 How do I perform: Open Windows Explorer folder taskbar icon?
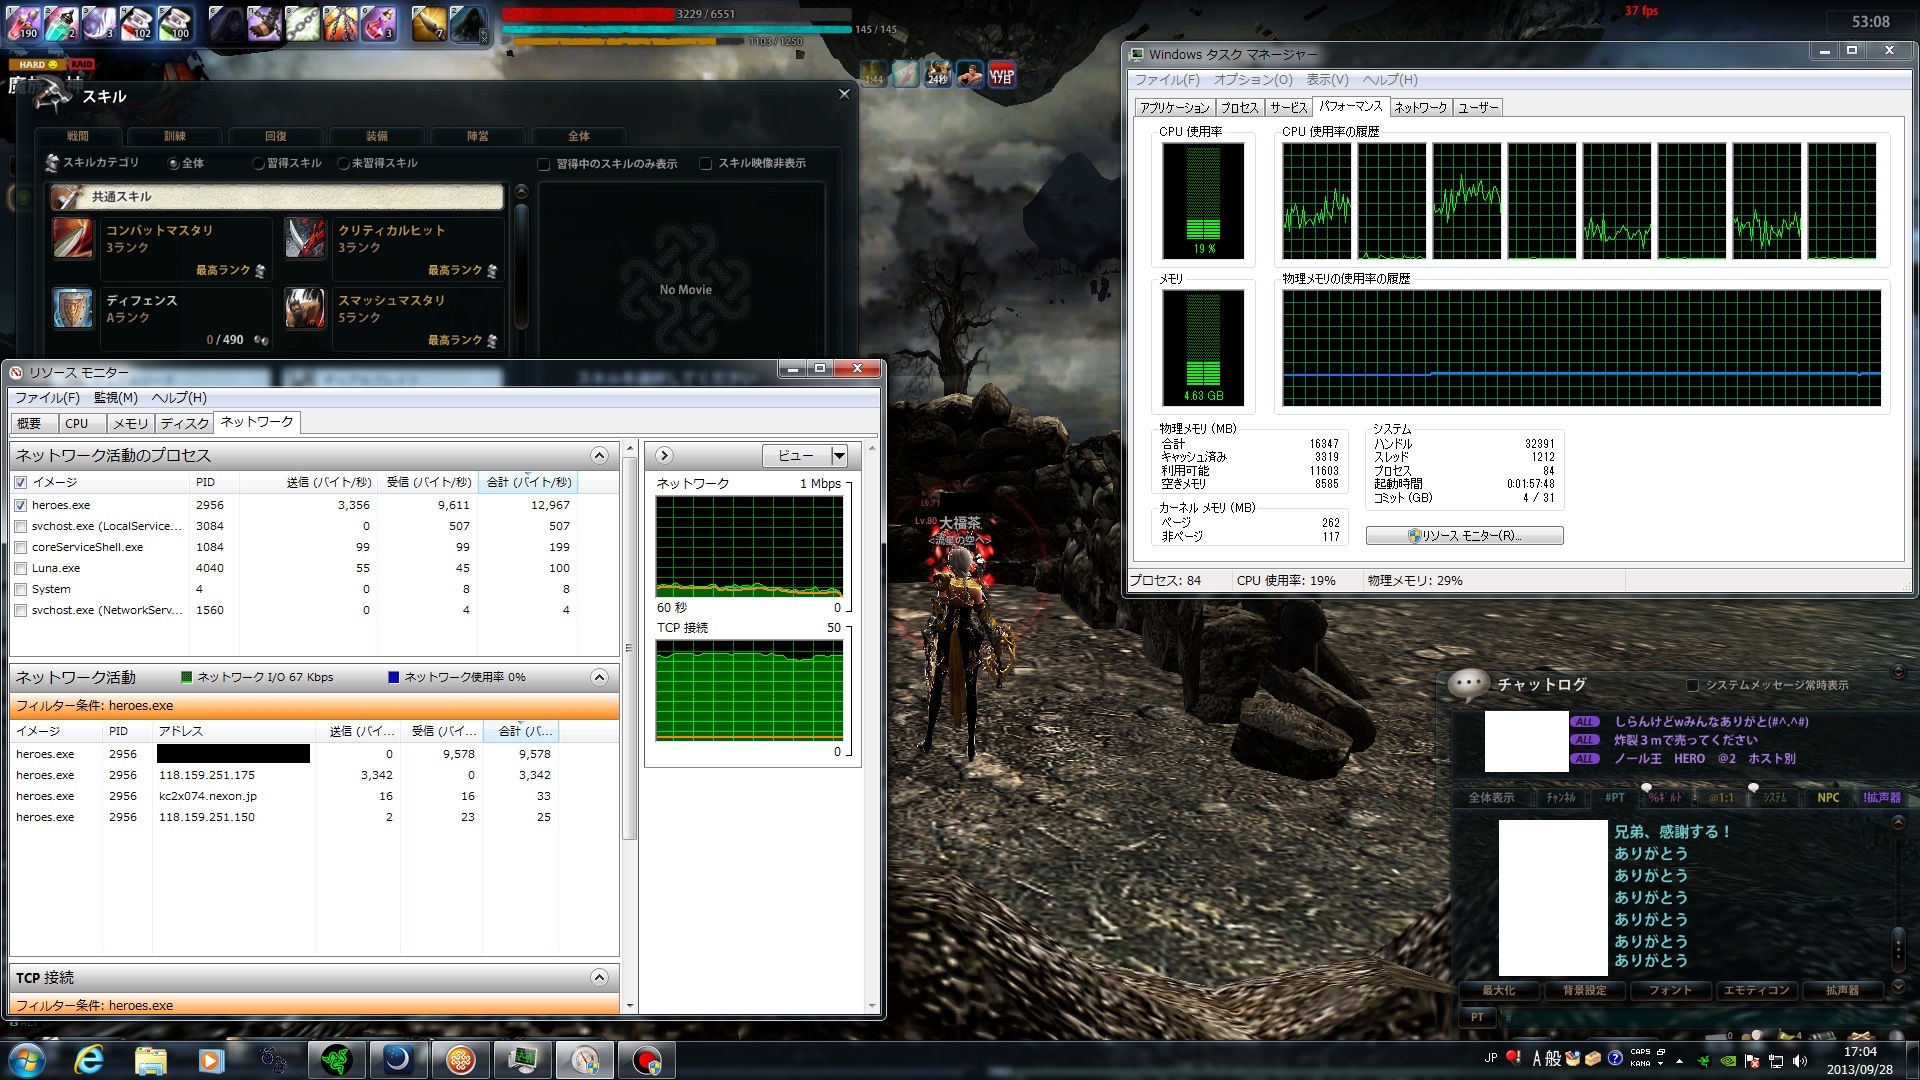pos(150,1060)
